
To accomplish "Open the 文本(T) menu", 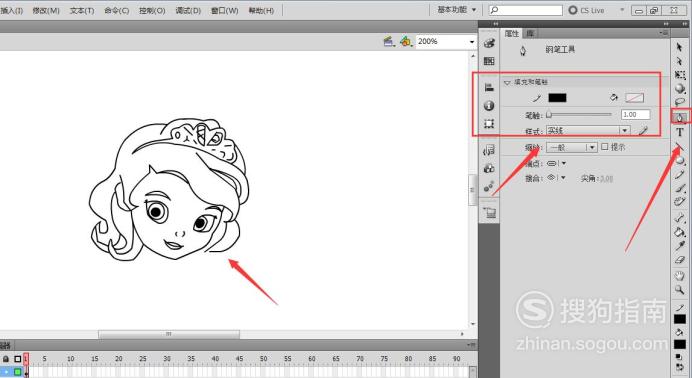I will 82,10.
